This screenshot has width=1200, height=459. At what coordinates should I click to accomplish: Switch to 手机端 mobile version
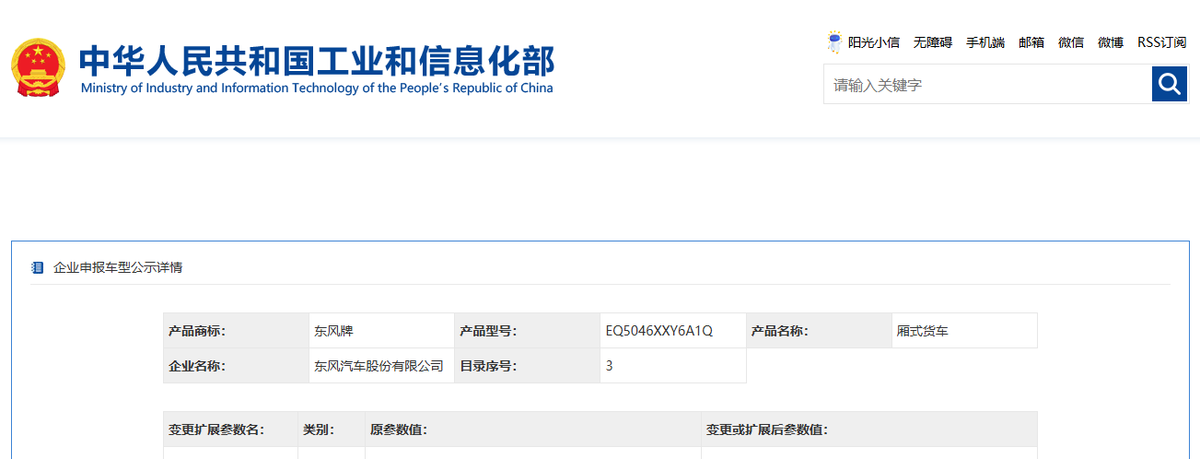[x=985, y=43]
